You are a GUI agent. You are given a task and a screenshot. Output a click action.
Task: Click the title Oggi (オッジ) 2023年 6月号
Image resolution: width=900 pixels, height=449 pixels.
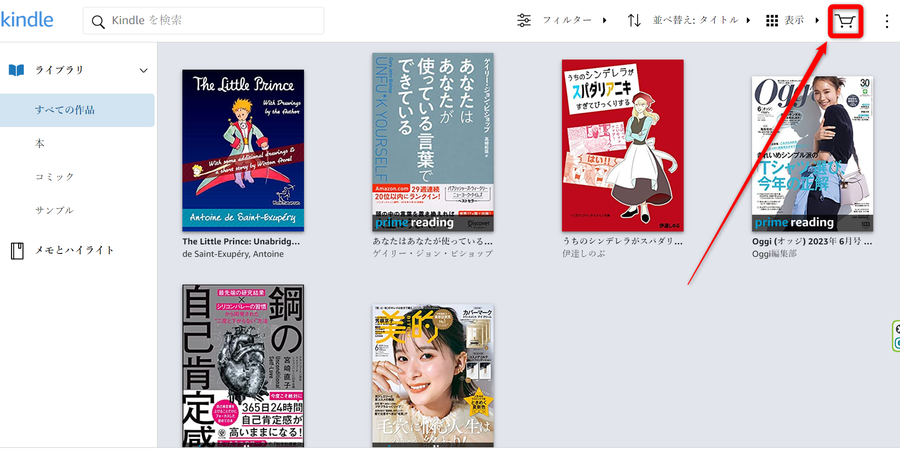[812, 242]
